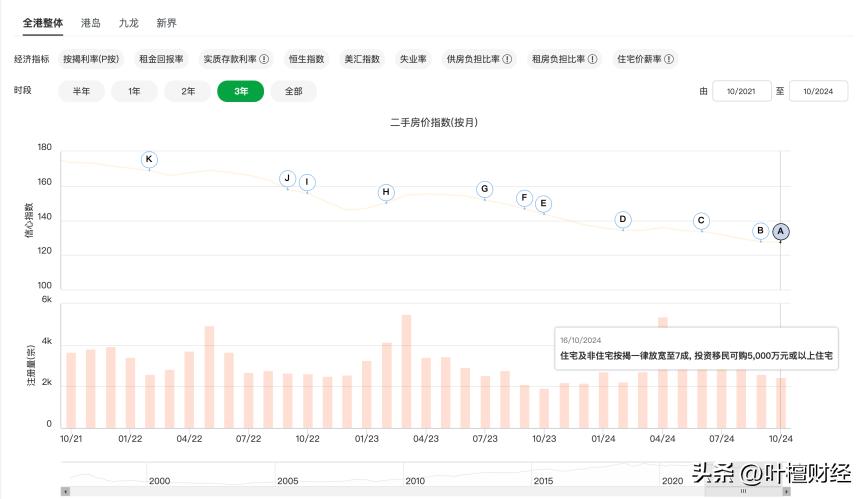Image resolution: width=866 pixels, height=499 pixels.
Task: Enable the 恒生指数 indicator overlay
Action: pos(306,59)
